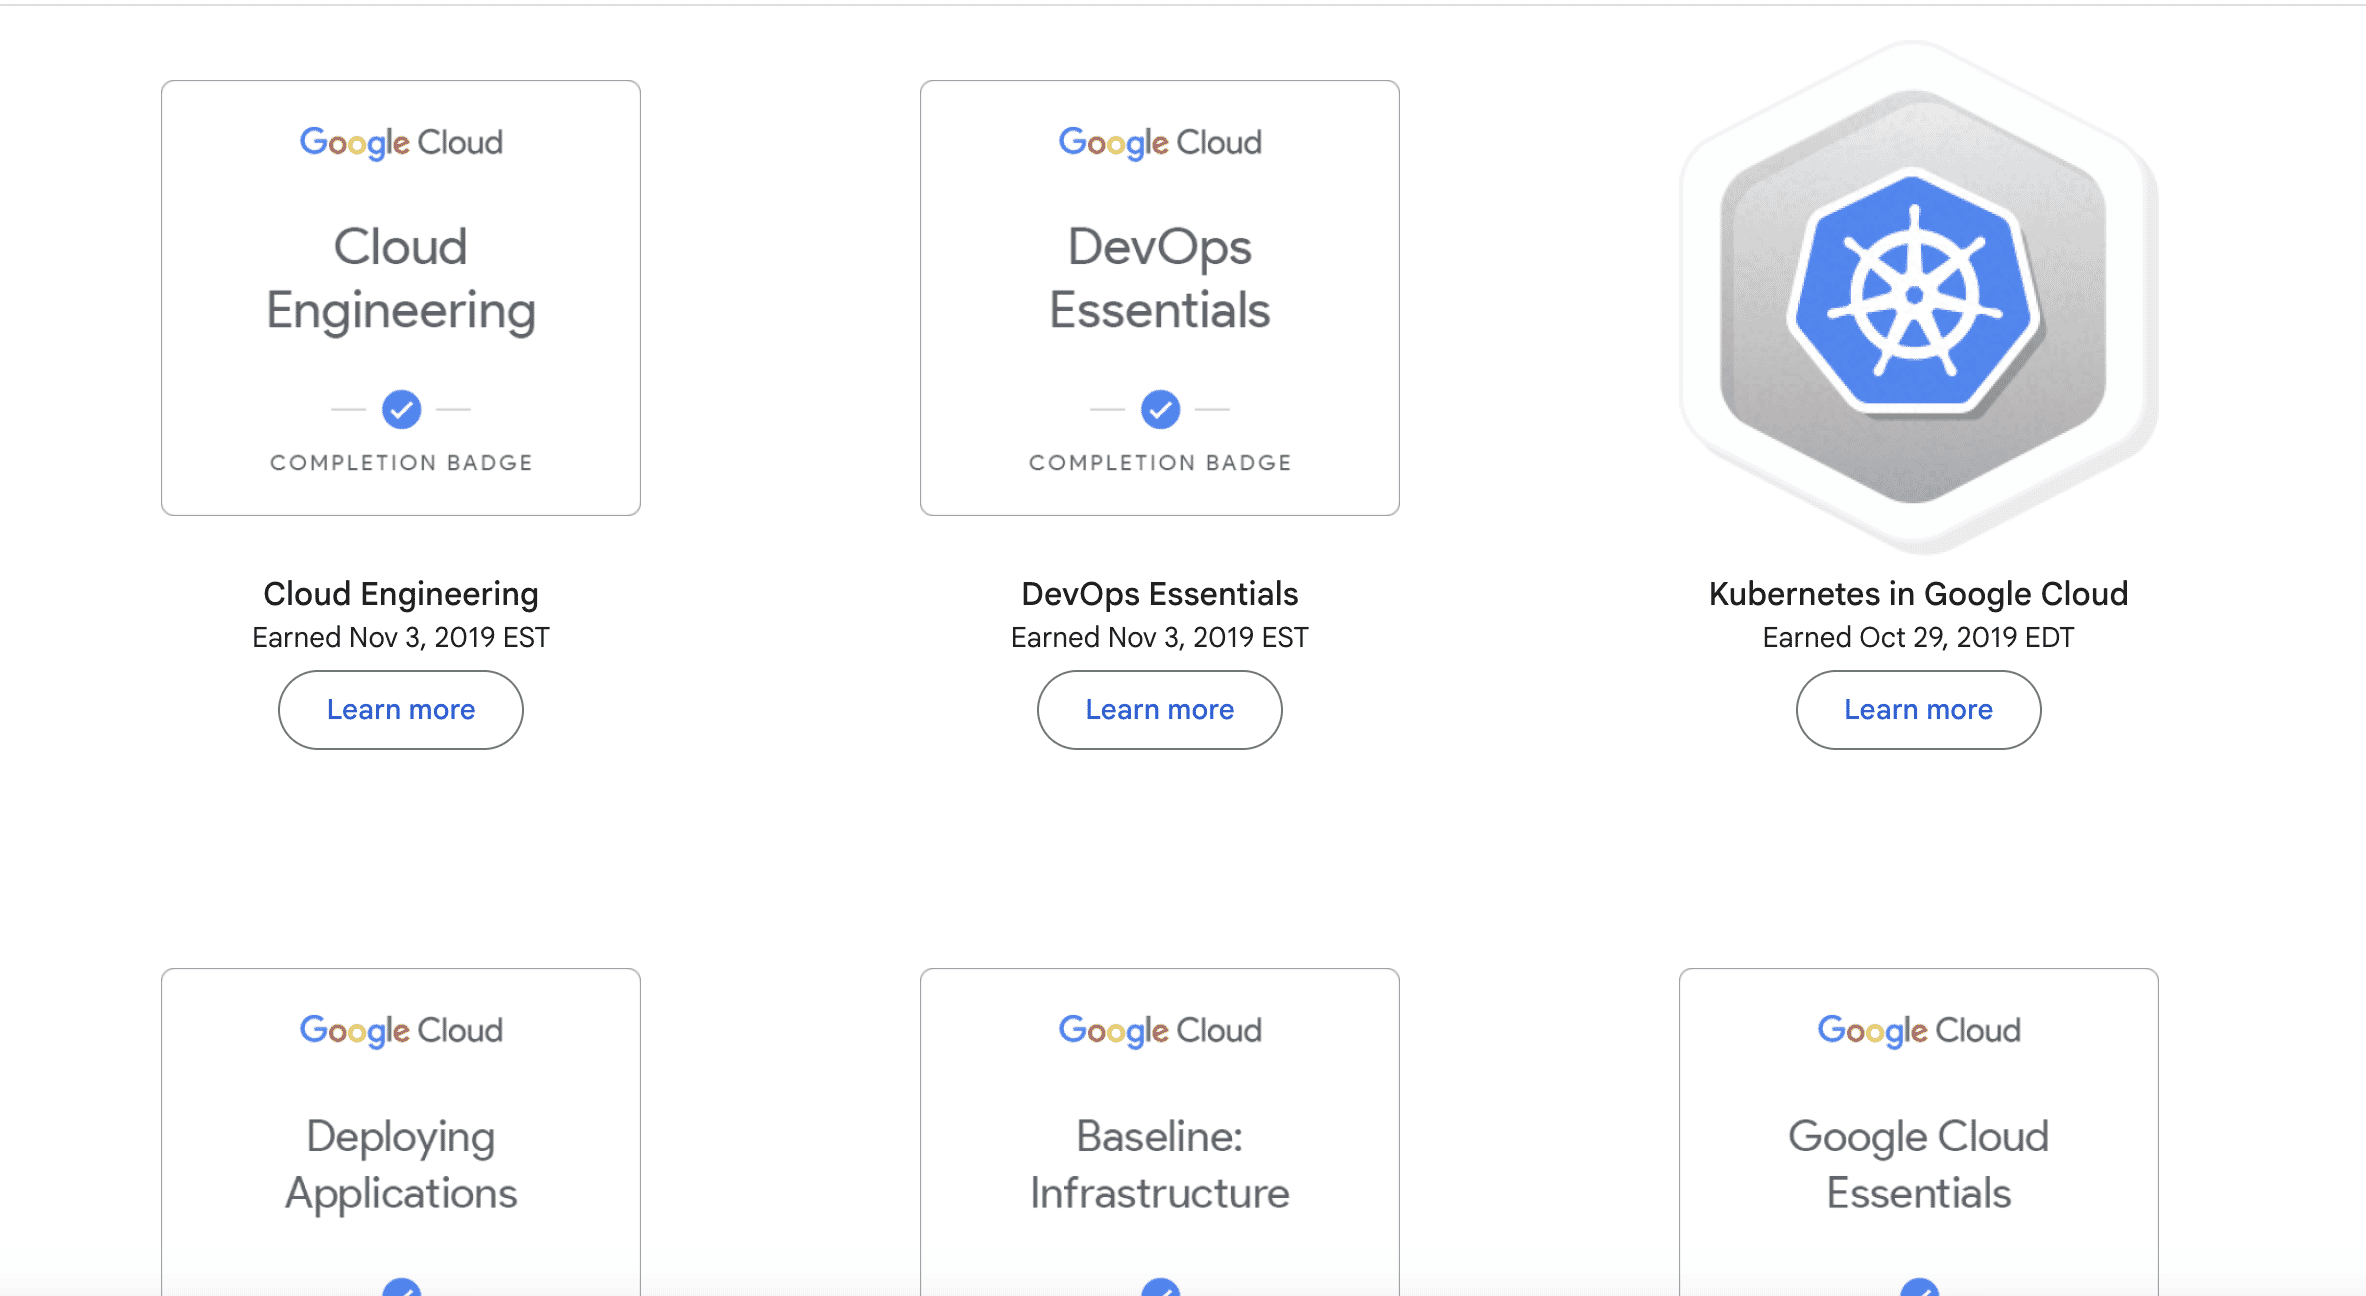This screenshot has height=1296, width=2366.
Task: Click Google Cloud logo on Deploying Applications badge
Action: tap(401, 1031)
